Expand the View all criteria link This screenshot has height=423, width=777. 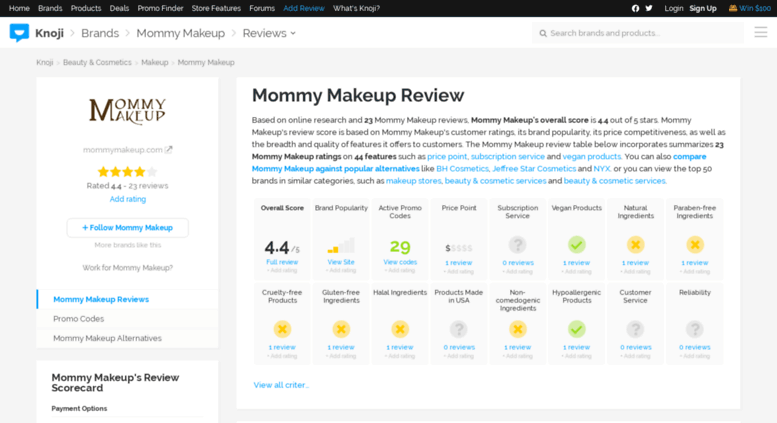(281, 385)
